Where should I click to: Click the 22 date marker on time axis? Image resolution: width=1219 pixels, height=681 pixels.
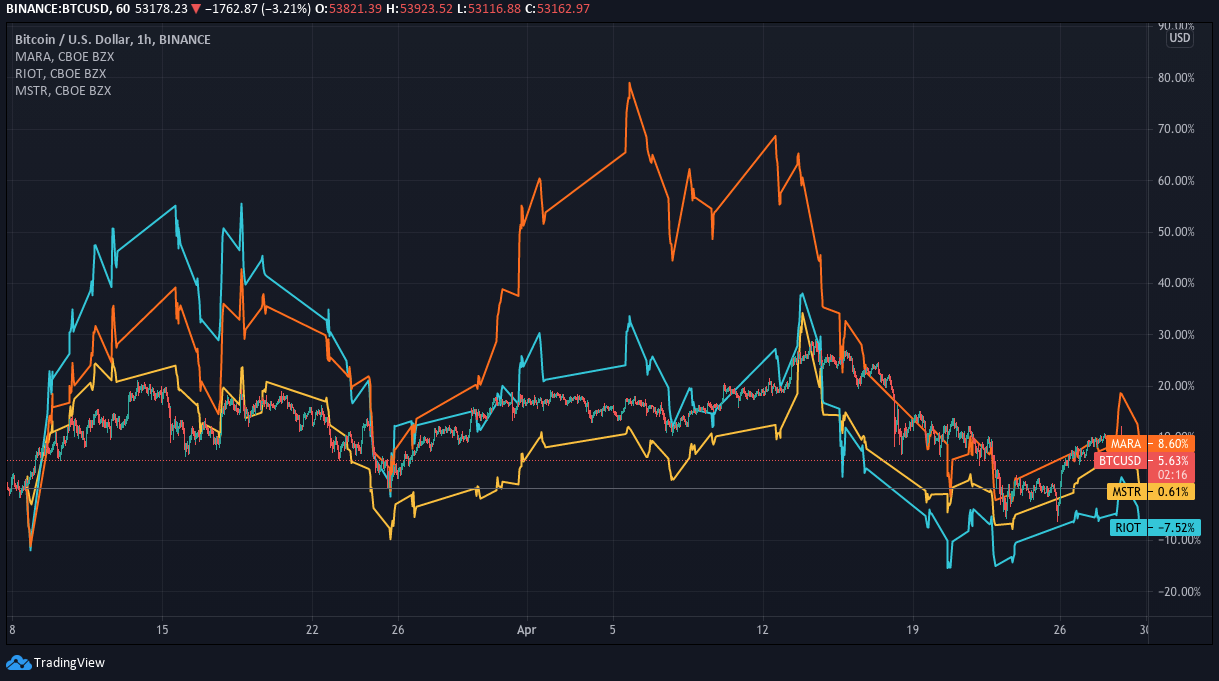[x=312, y=630]
